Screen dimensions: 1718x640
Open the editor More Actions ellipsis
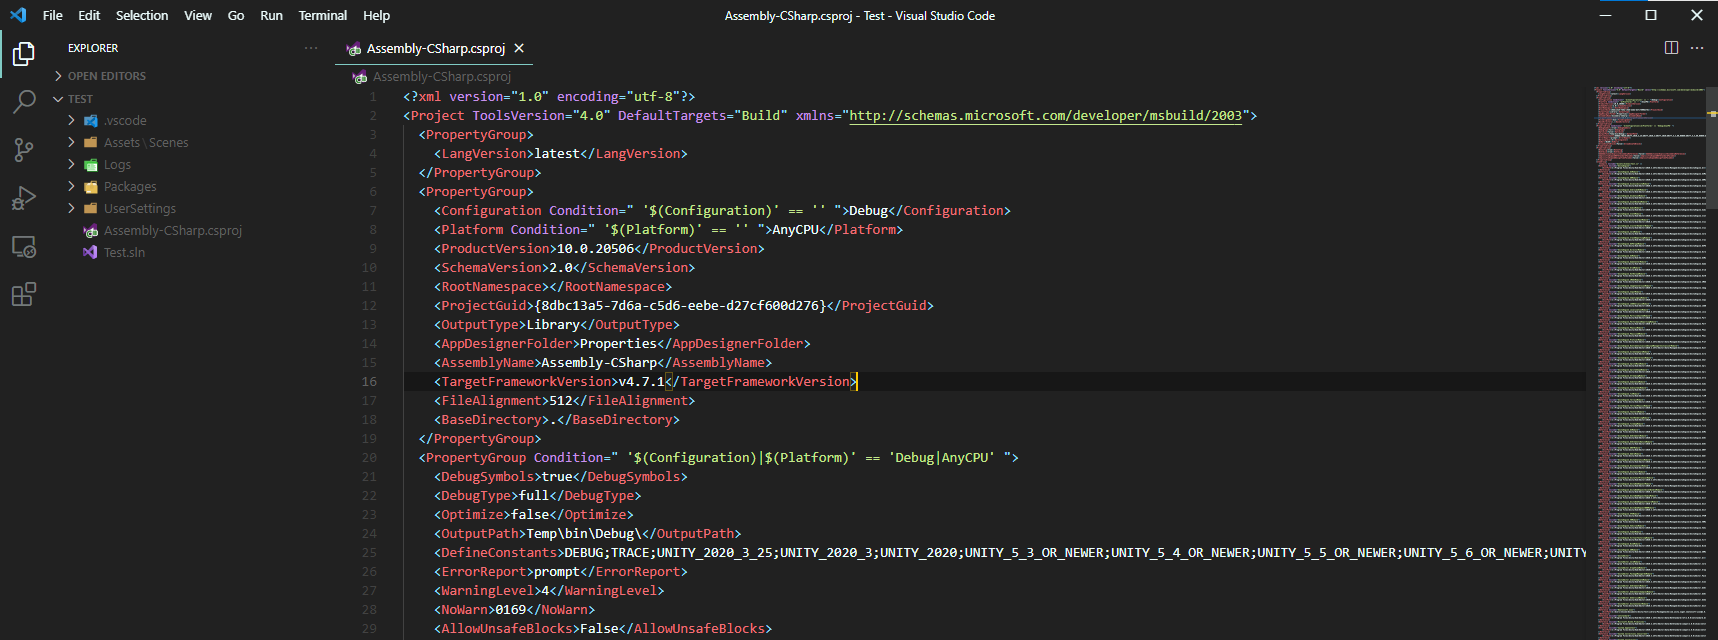(x=1697, y=48)
